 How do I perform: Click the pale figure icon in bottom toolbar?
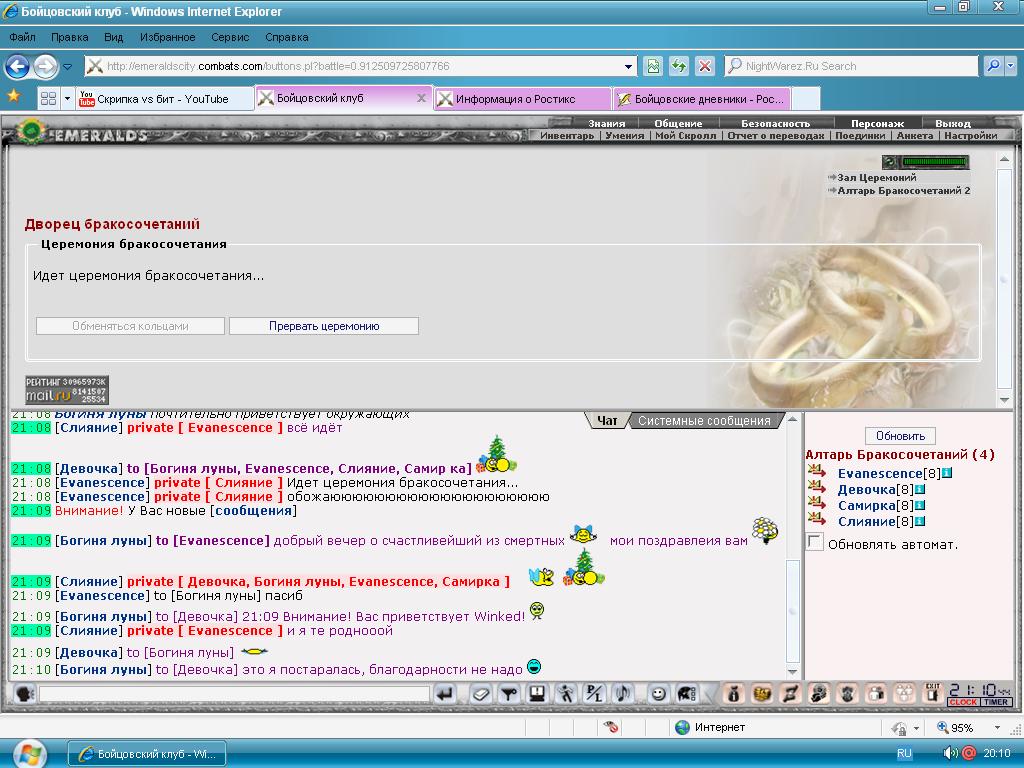point(876,694)
